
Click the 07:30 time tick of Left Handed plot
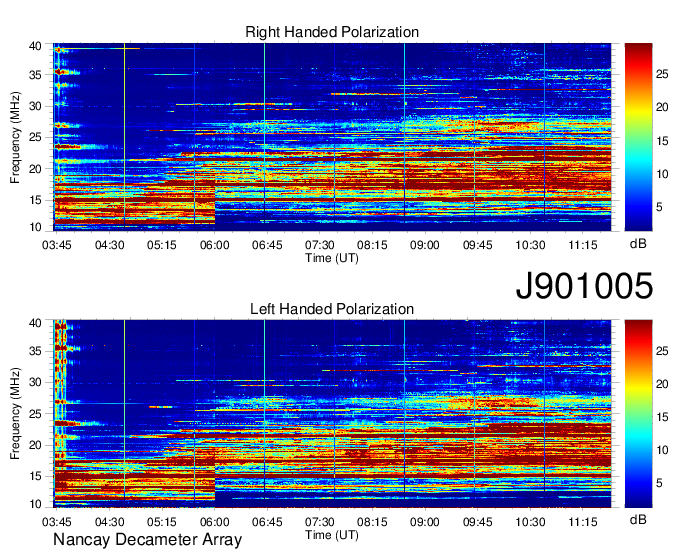pyautogui.click(x=320, y=522)
